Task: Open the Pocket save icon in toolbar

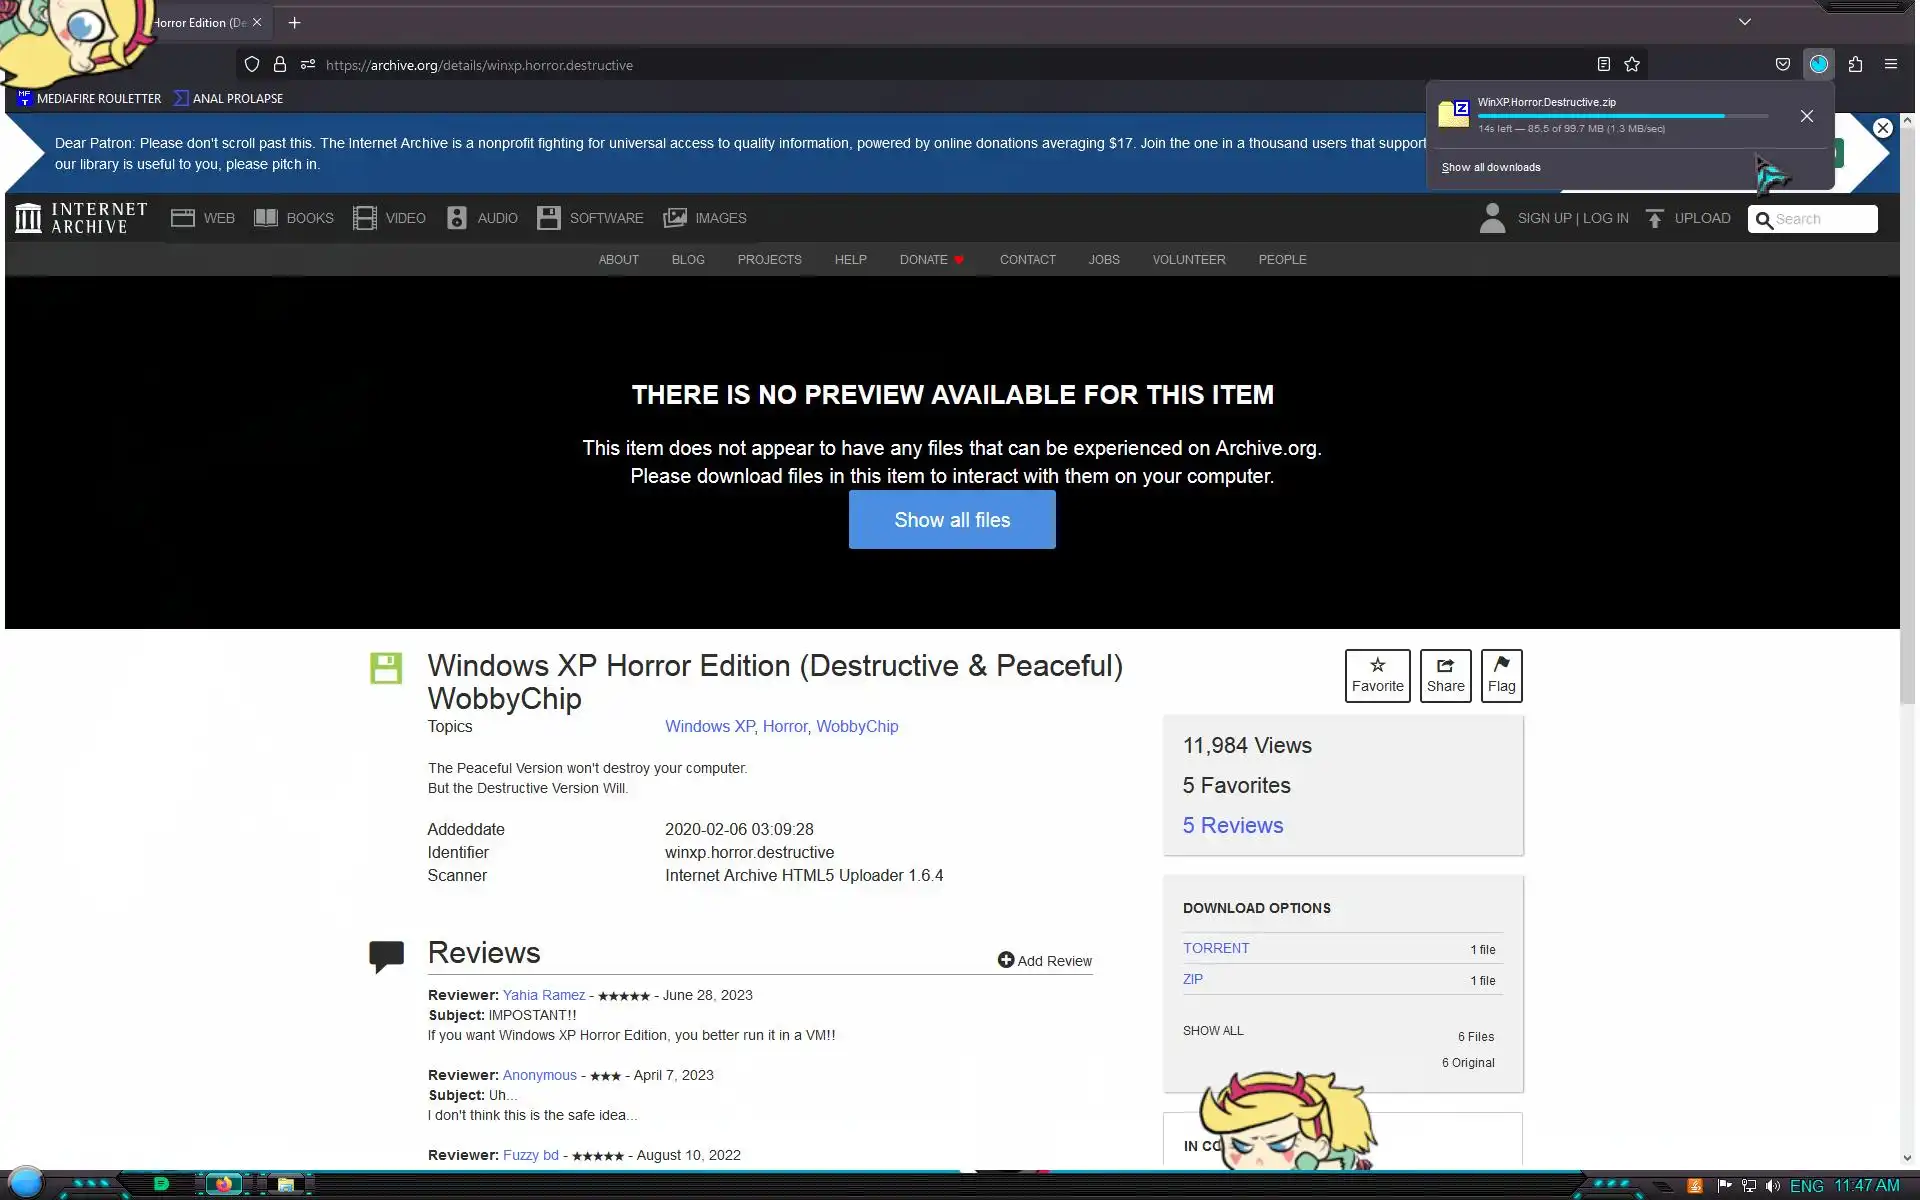Action: point(1782,65)
